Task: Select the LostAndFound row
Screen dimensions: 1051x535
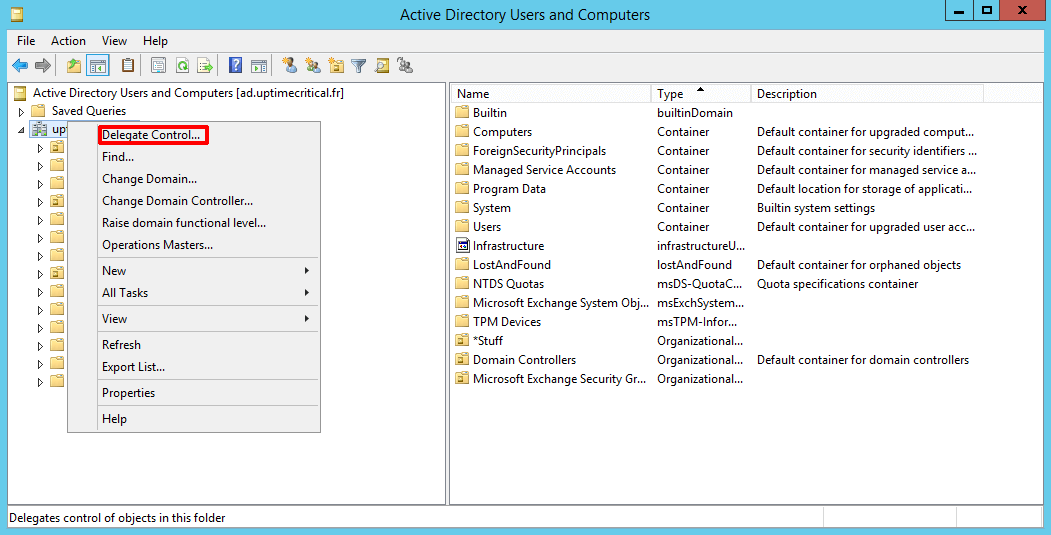Action: 717,265
